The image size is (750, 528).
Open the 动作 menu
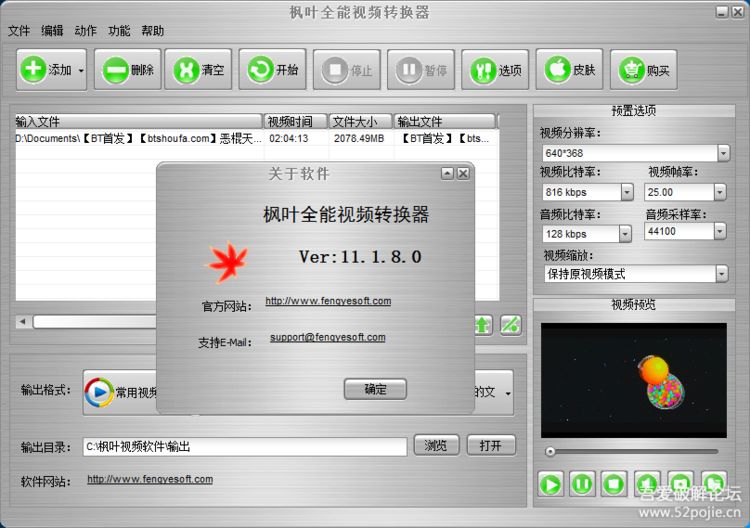coord(86,31)
